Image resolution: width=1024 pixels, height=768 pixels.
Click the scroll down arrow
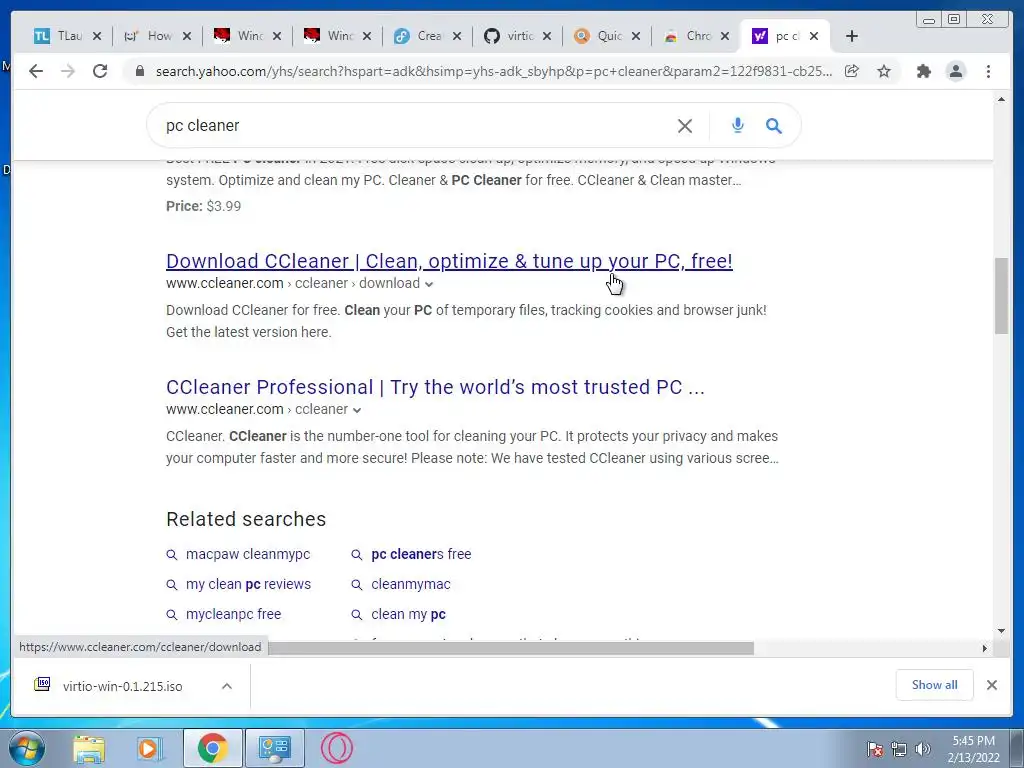[1001, 631]
